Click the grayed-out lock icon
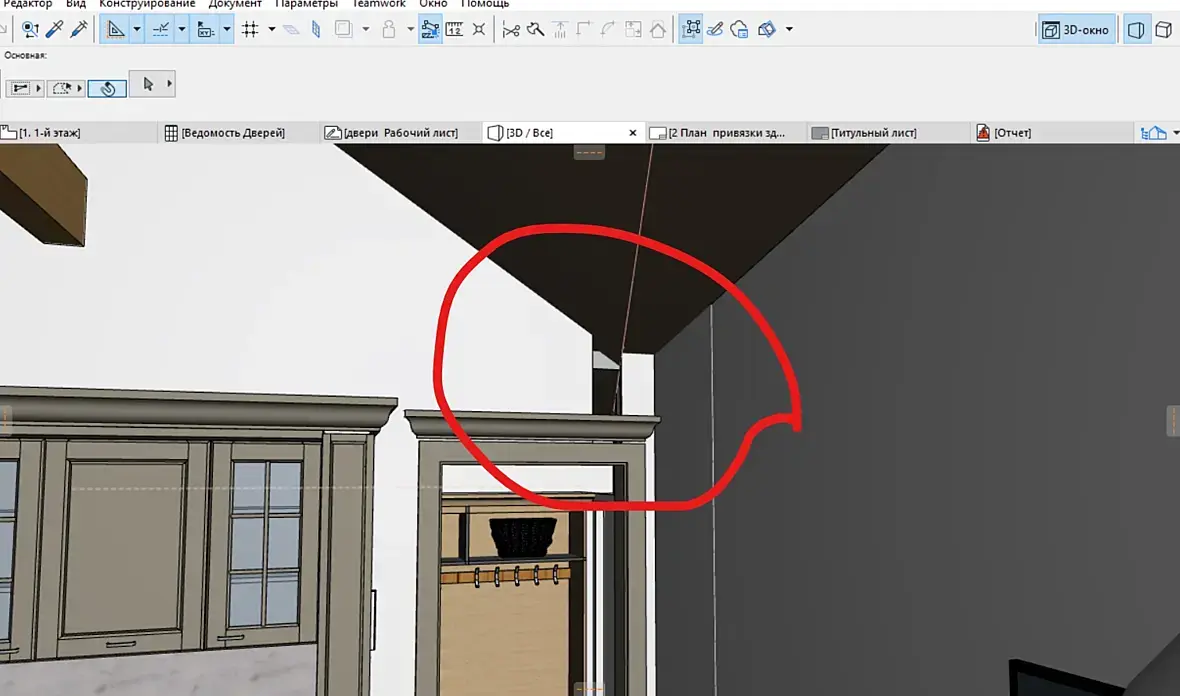Image resolution: width=1180 pixels, height=696 pixels. pos(388,29)
